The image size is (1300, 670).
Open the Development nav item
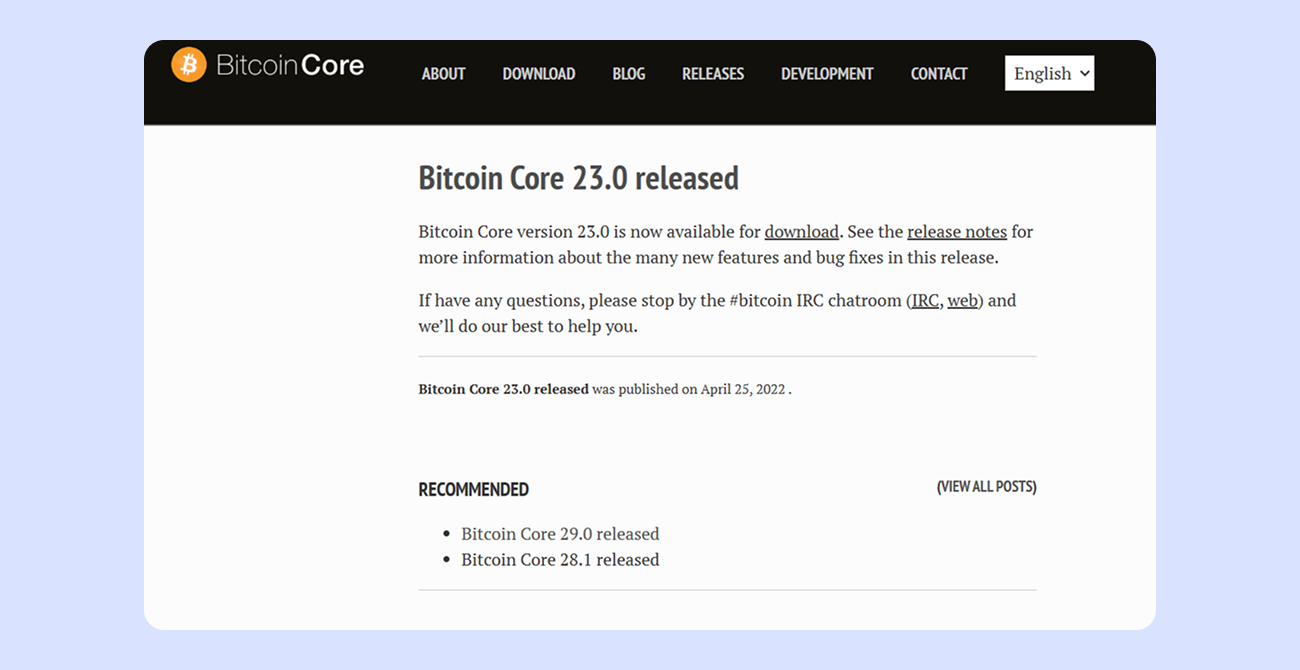[827, 74]
